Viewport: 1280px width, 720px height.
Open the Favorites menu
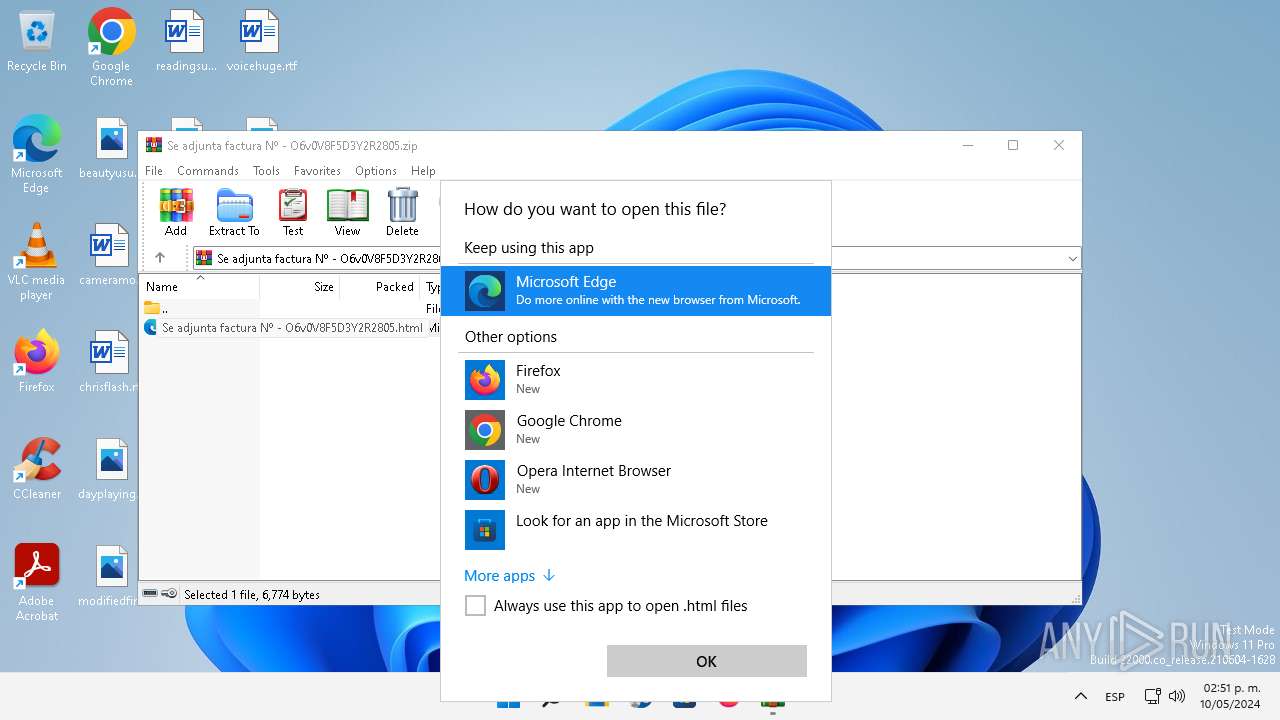tap(317, 171)
